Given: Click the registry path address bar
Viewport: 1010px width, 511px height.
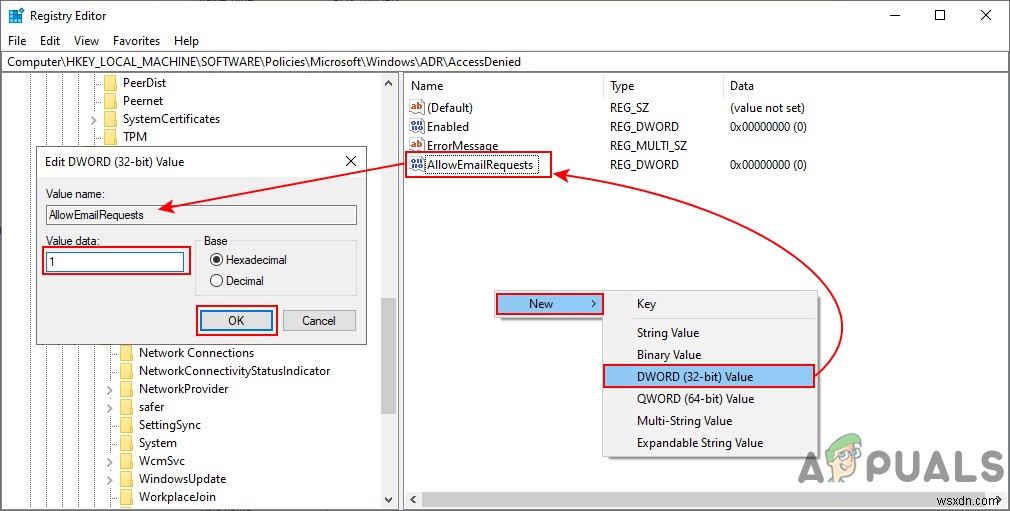Looking at the screenshot, I should tap(504, 62).
